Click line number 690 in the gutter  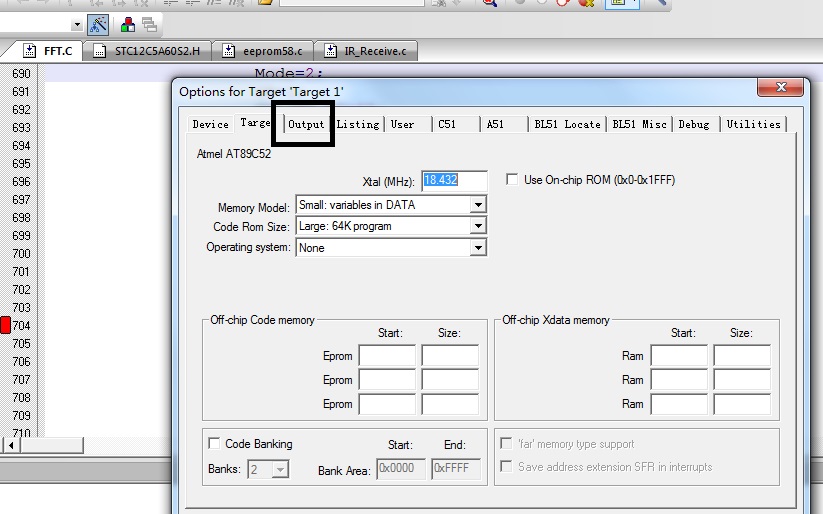point(22,74)
